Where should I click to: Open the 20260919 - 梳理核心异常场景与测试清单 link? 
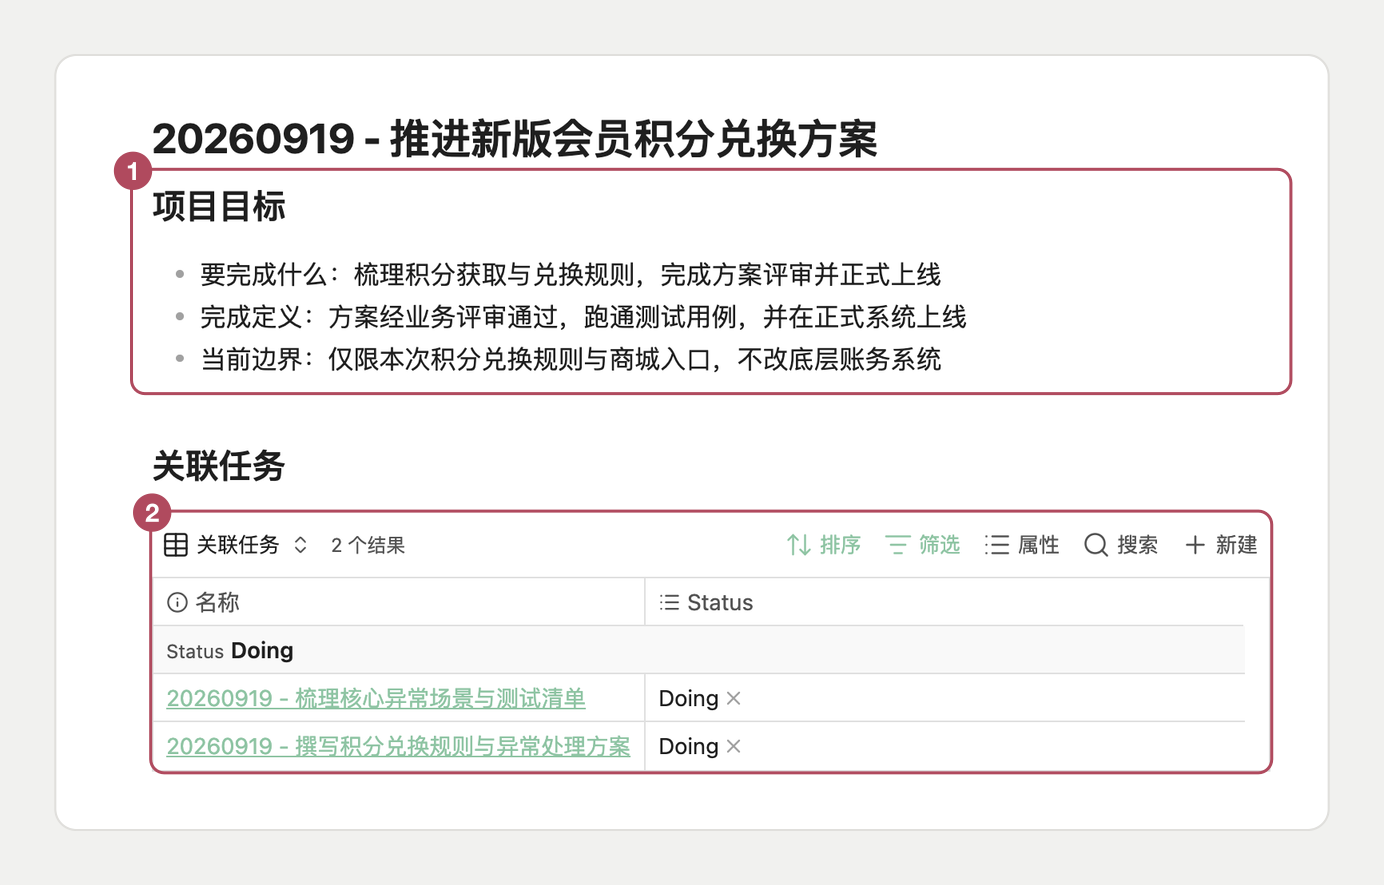[376, 698]
